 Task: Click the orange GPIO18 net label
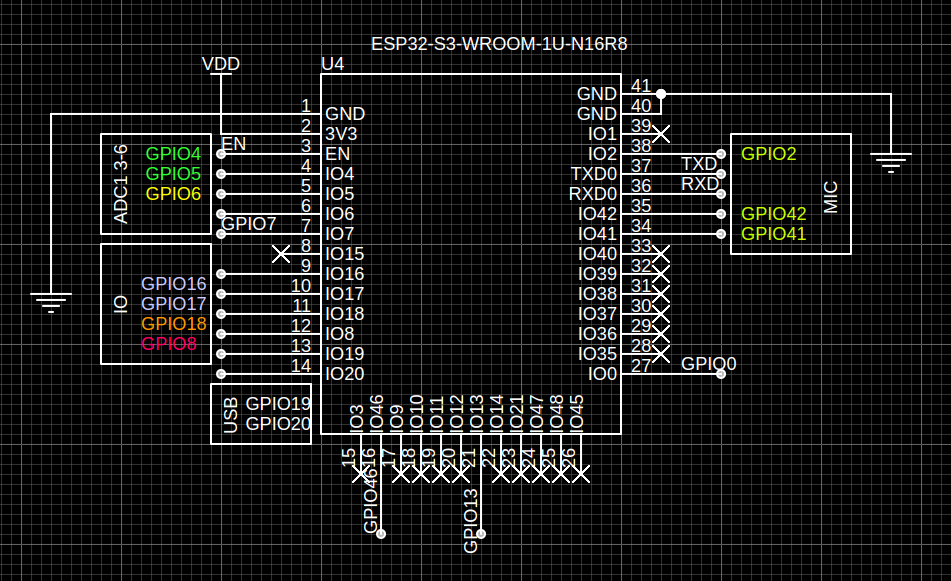click(x=173, y=323)
